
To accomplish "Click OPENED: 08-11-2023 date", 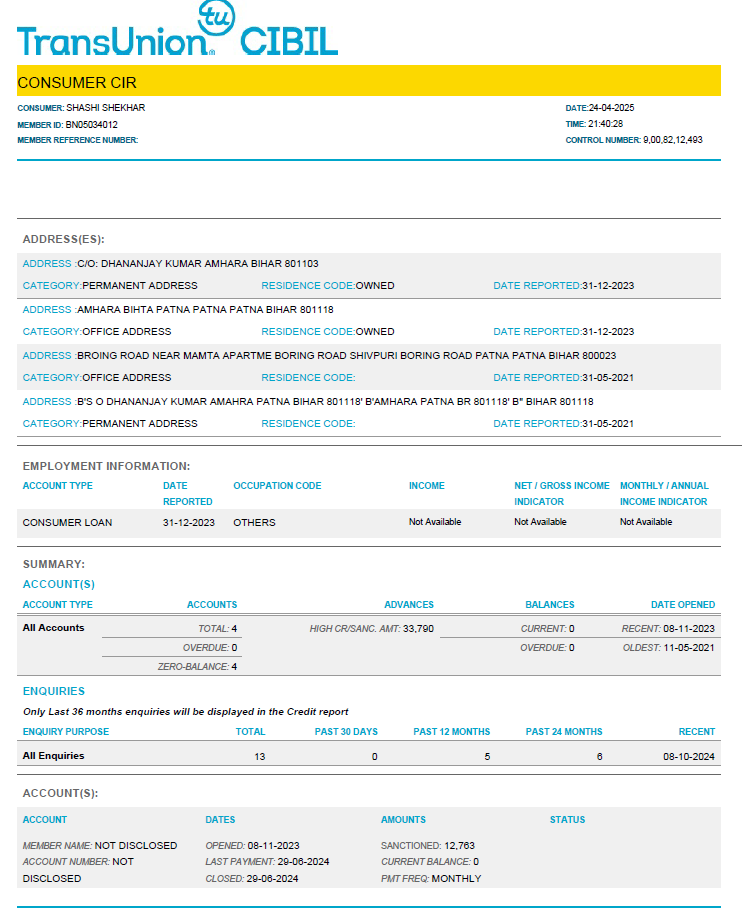I will 252,846.
